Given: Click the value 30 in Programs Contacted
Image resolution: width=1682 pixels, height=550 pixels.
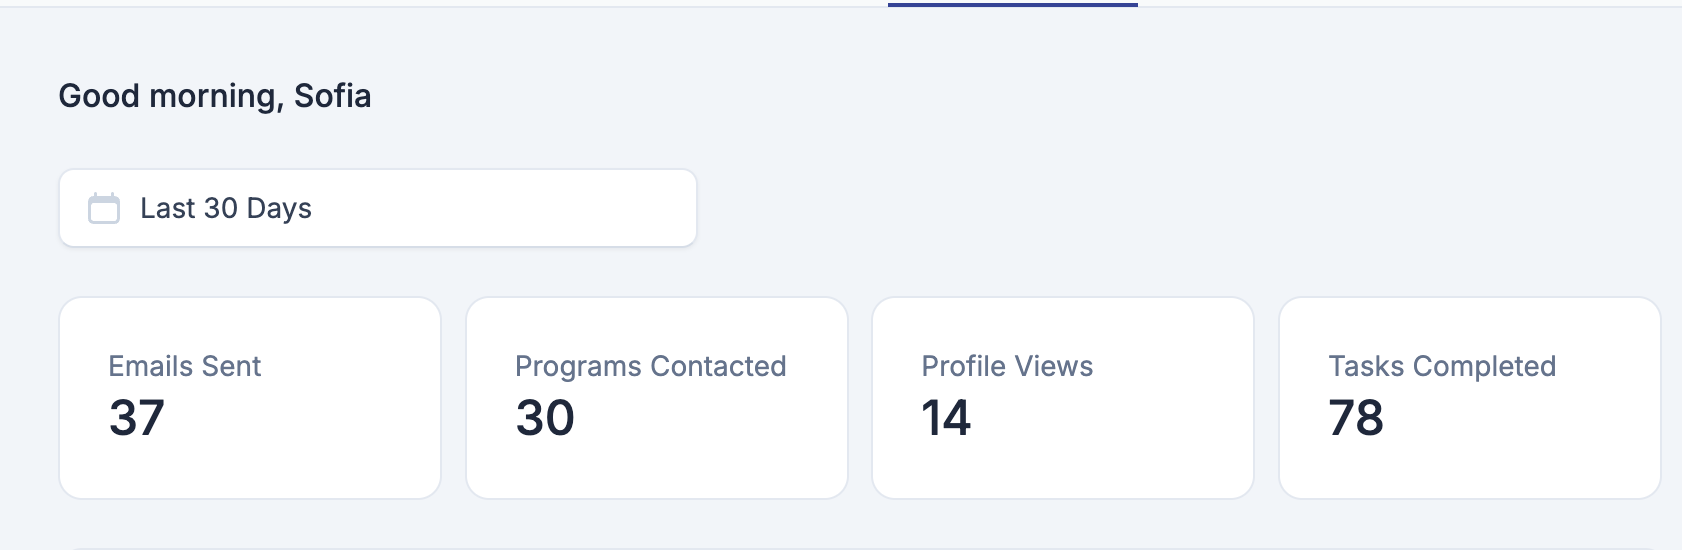Looking at the screenshot, I should [545, 418].
